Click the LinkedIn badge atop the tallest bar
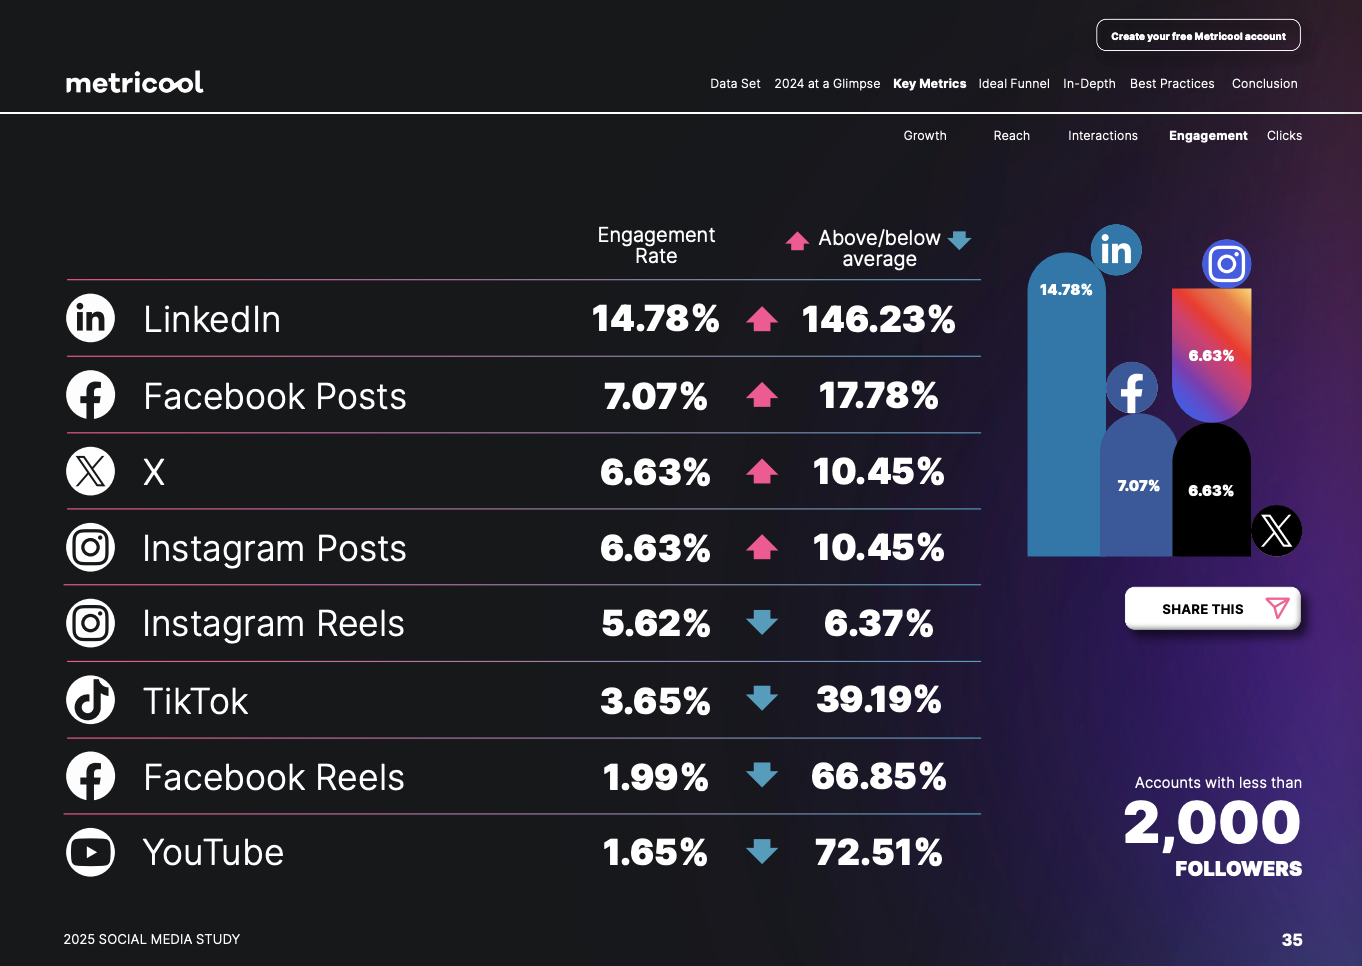The width and height of the screenshot is (1362, 966). click(1116, 250)
